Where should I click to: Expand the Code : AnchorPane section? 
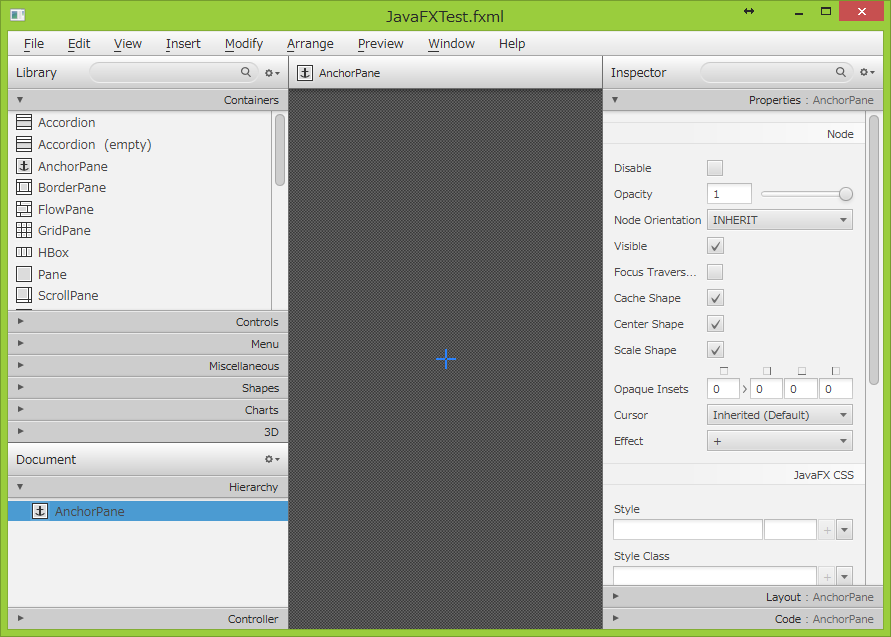tap(743, 618)
